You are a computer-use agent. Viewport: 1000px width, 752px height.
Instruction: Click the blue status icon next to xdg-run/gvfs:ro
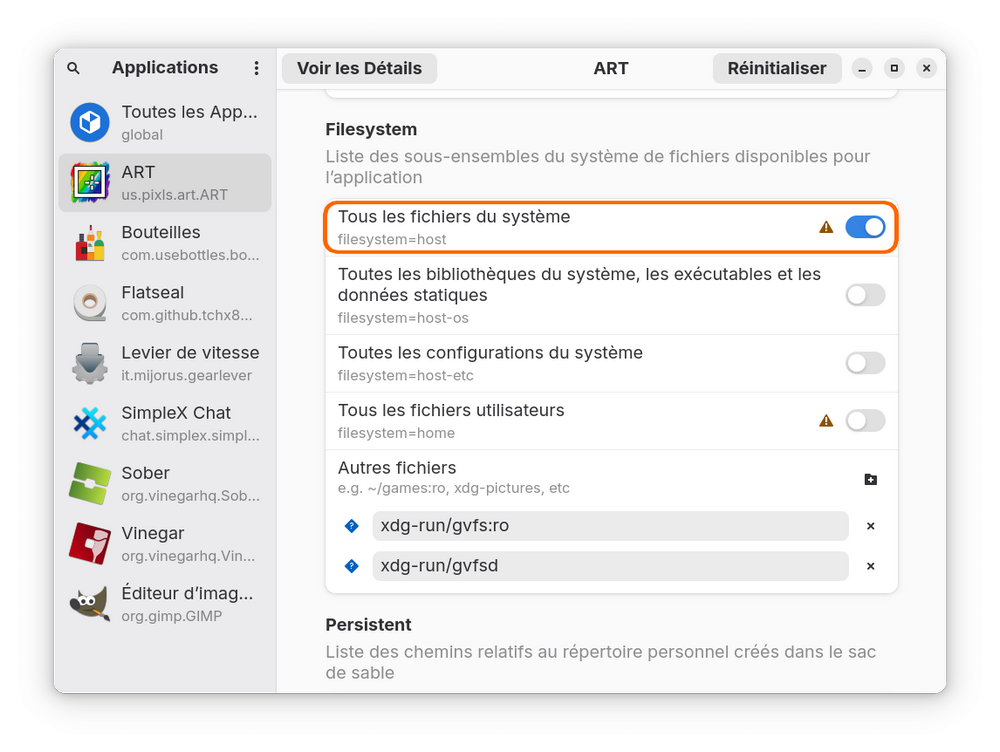pyautogui.click(x=351, y=526)
